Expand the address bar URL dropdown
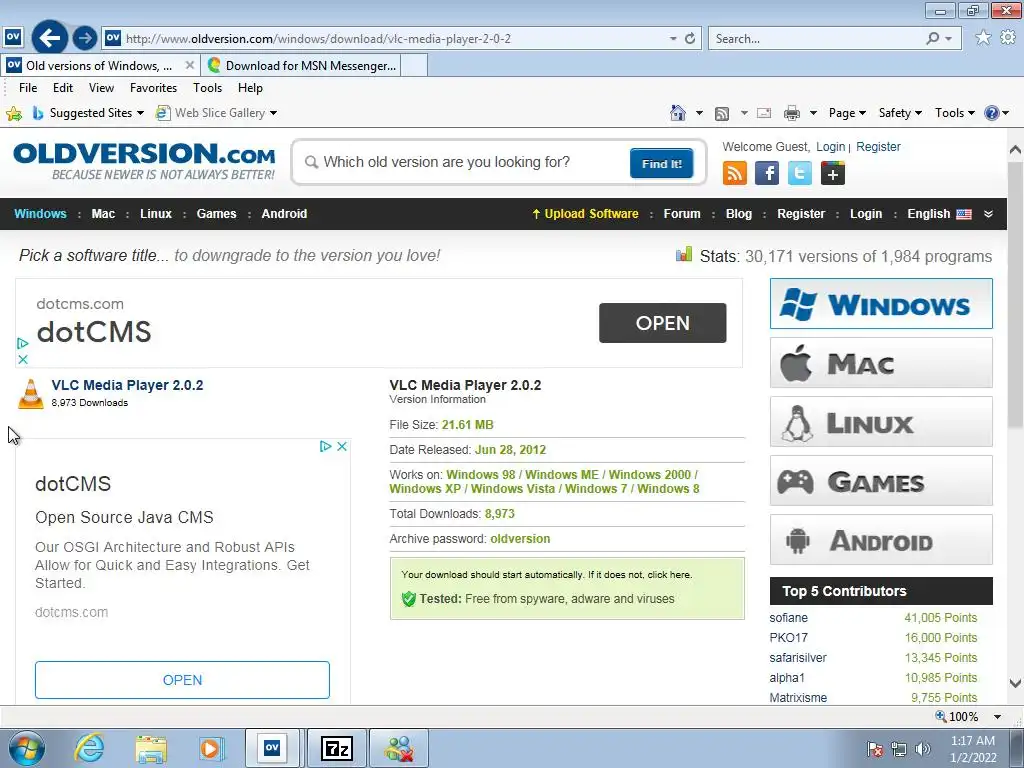This screenshot has height=768, width=1024. click(673, 39)
